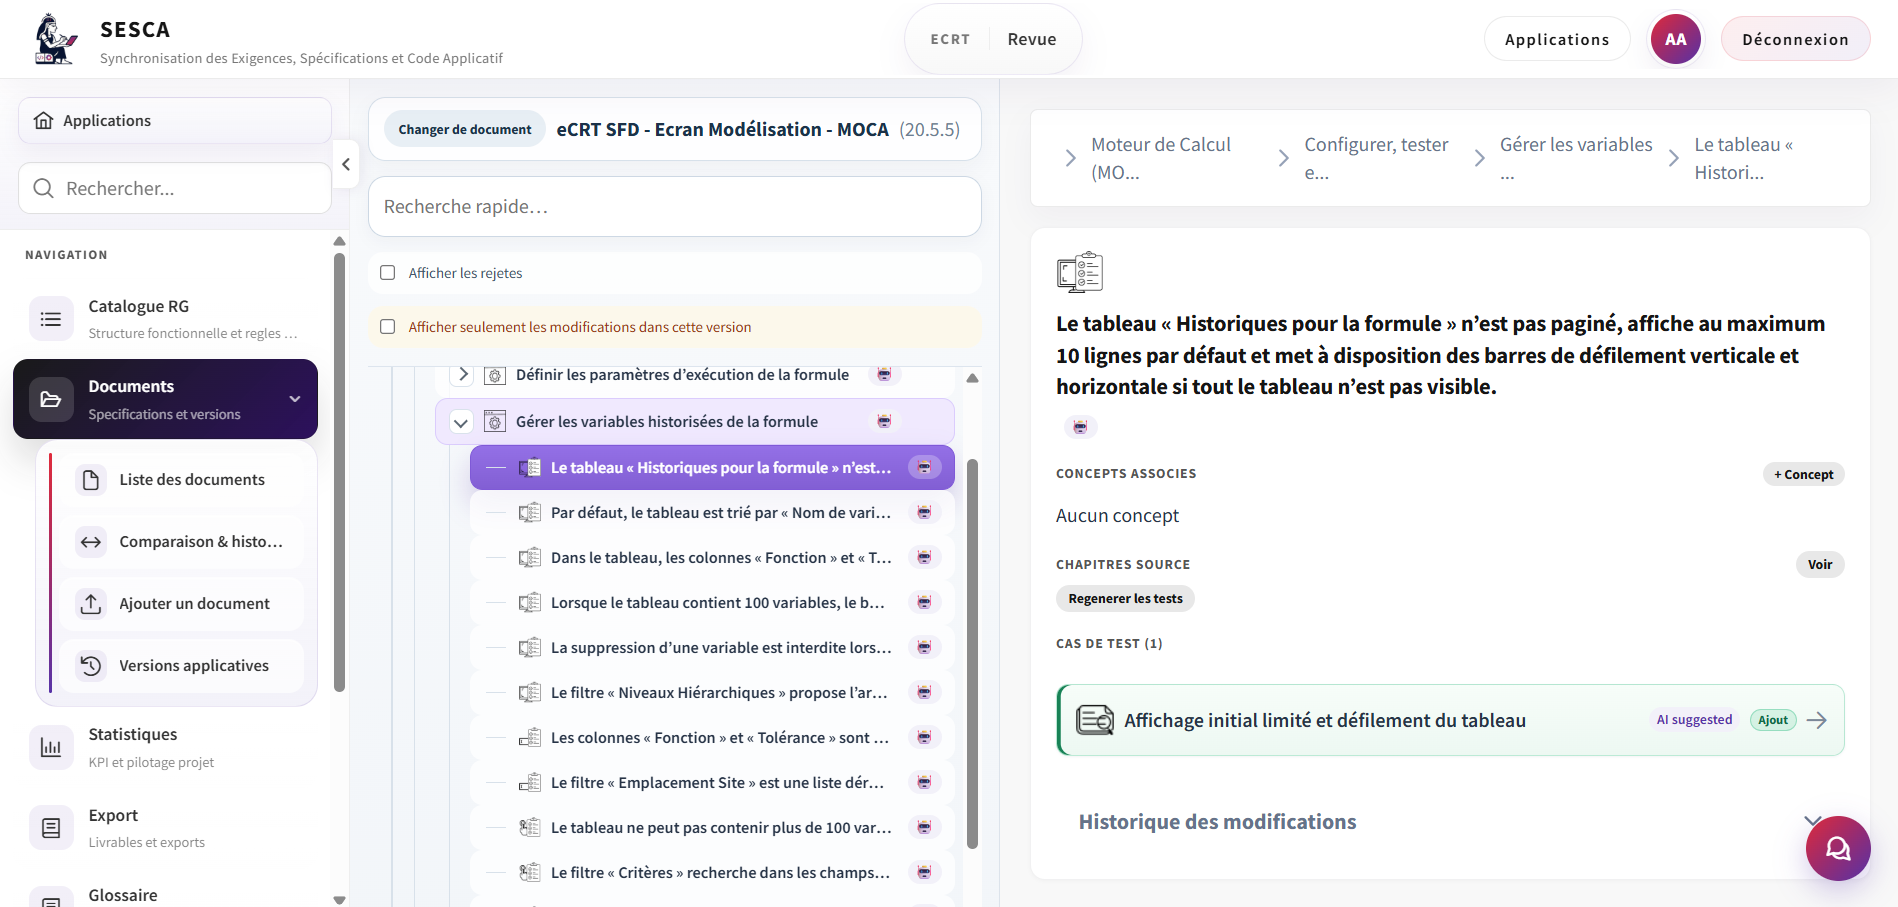Click chevron before Gérer les variables breadcrumb

click(1479, 158)
